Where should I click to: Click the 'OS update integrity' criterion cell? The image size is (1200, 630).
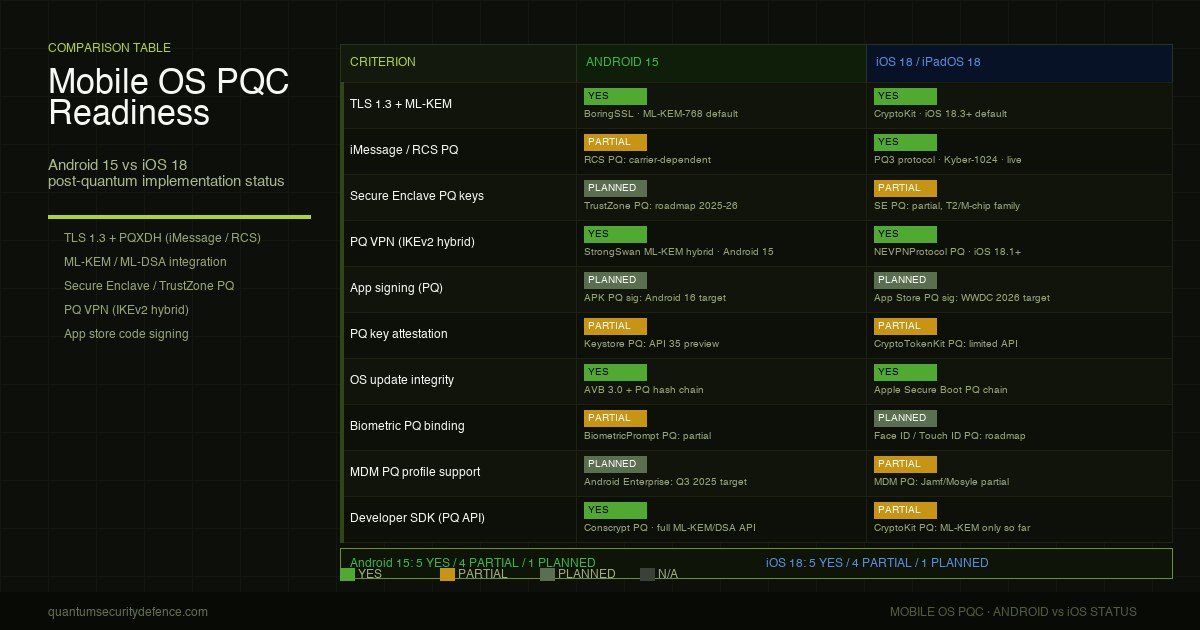pyautogui.click(x=458, y=380)
